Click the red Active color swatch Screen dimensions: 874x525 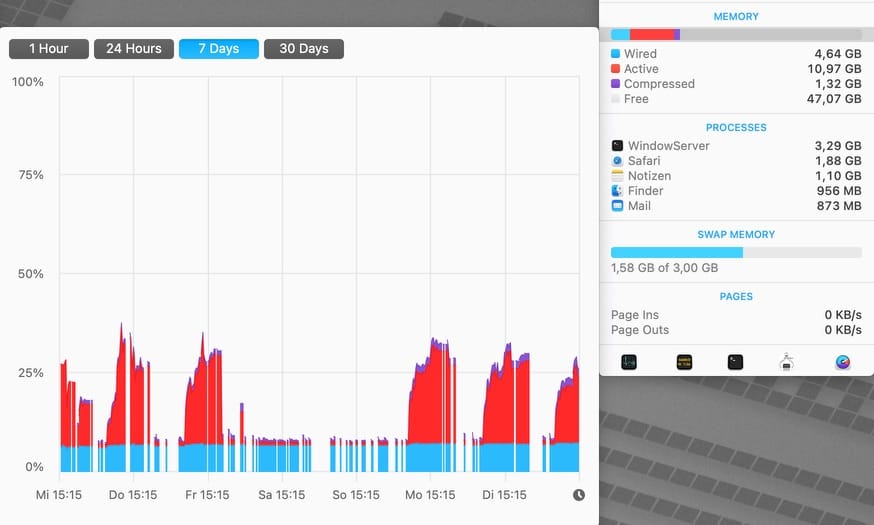coord(615,69)
